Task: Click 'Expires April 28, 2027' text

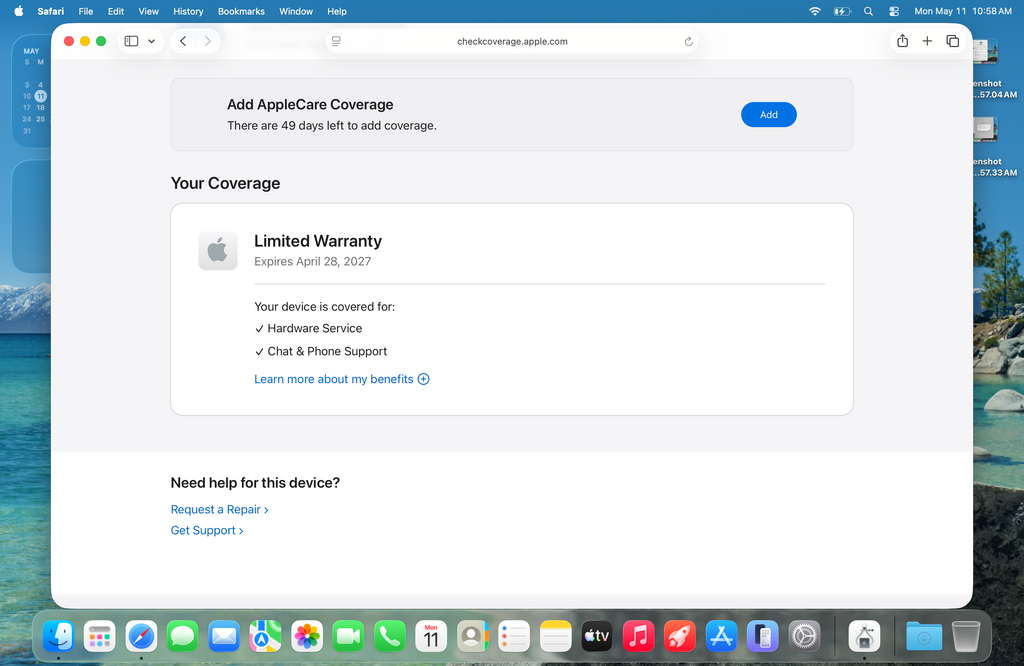Action: coord(312,261)
